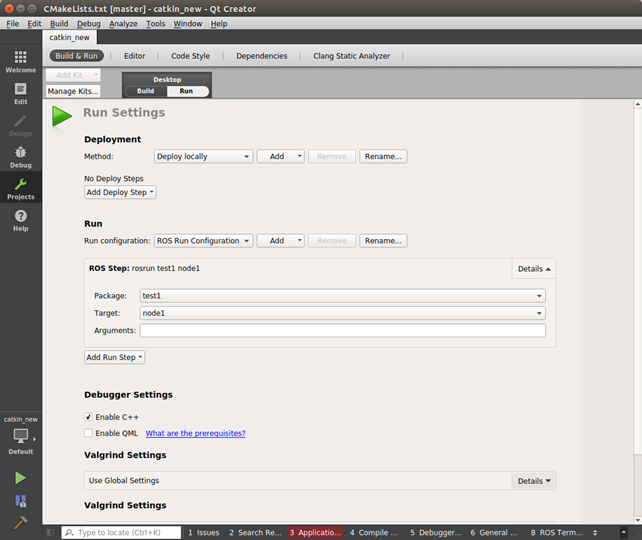Toggle the left sidebar icon in status bar
The image size is (642, 540).
(50, 532)
